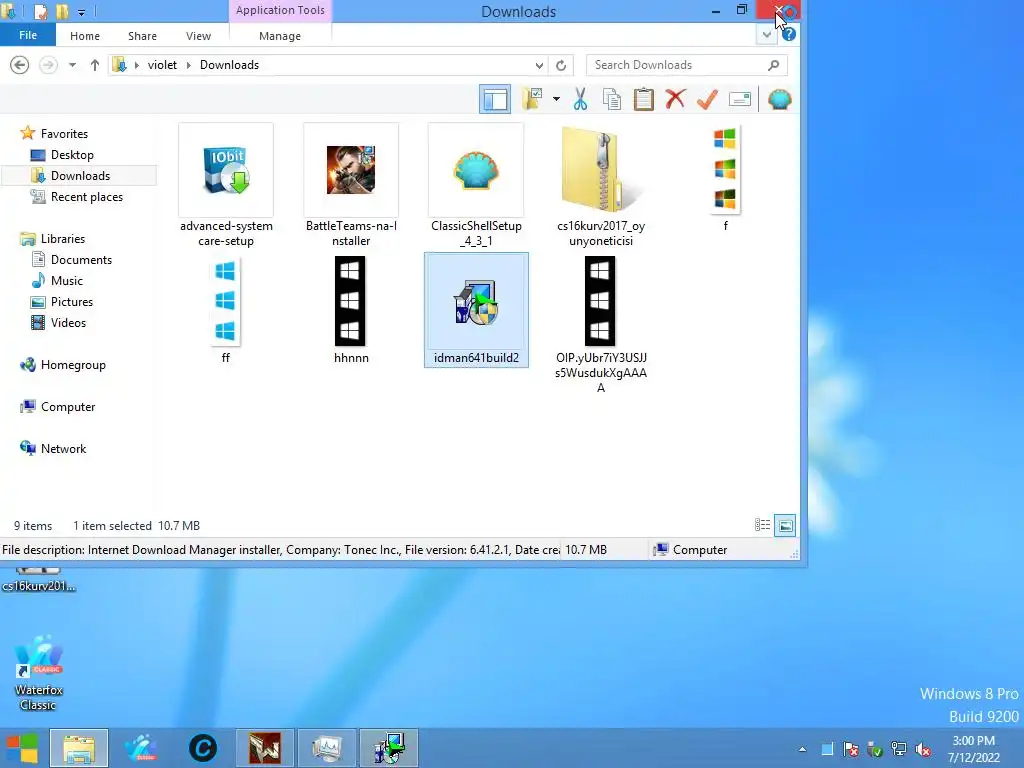Select Favorites in the navigation pane
Image resolution: width=1024 pixels, height=768 pixels.
click(64, 134)
